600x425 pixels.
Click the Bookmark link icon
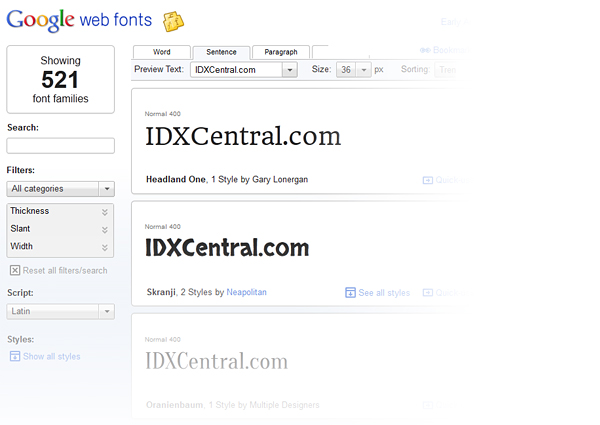pyautogui.click(x=425, y=50)
